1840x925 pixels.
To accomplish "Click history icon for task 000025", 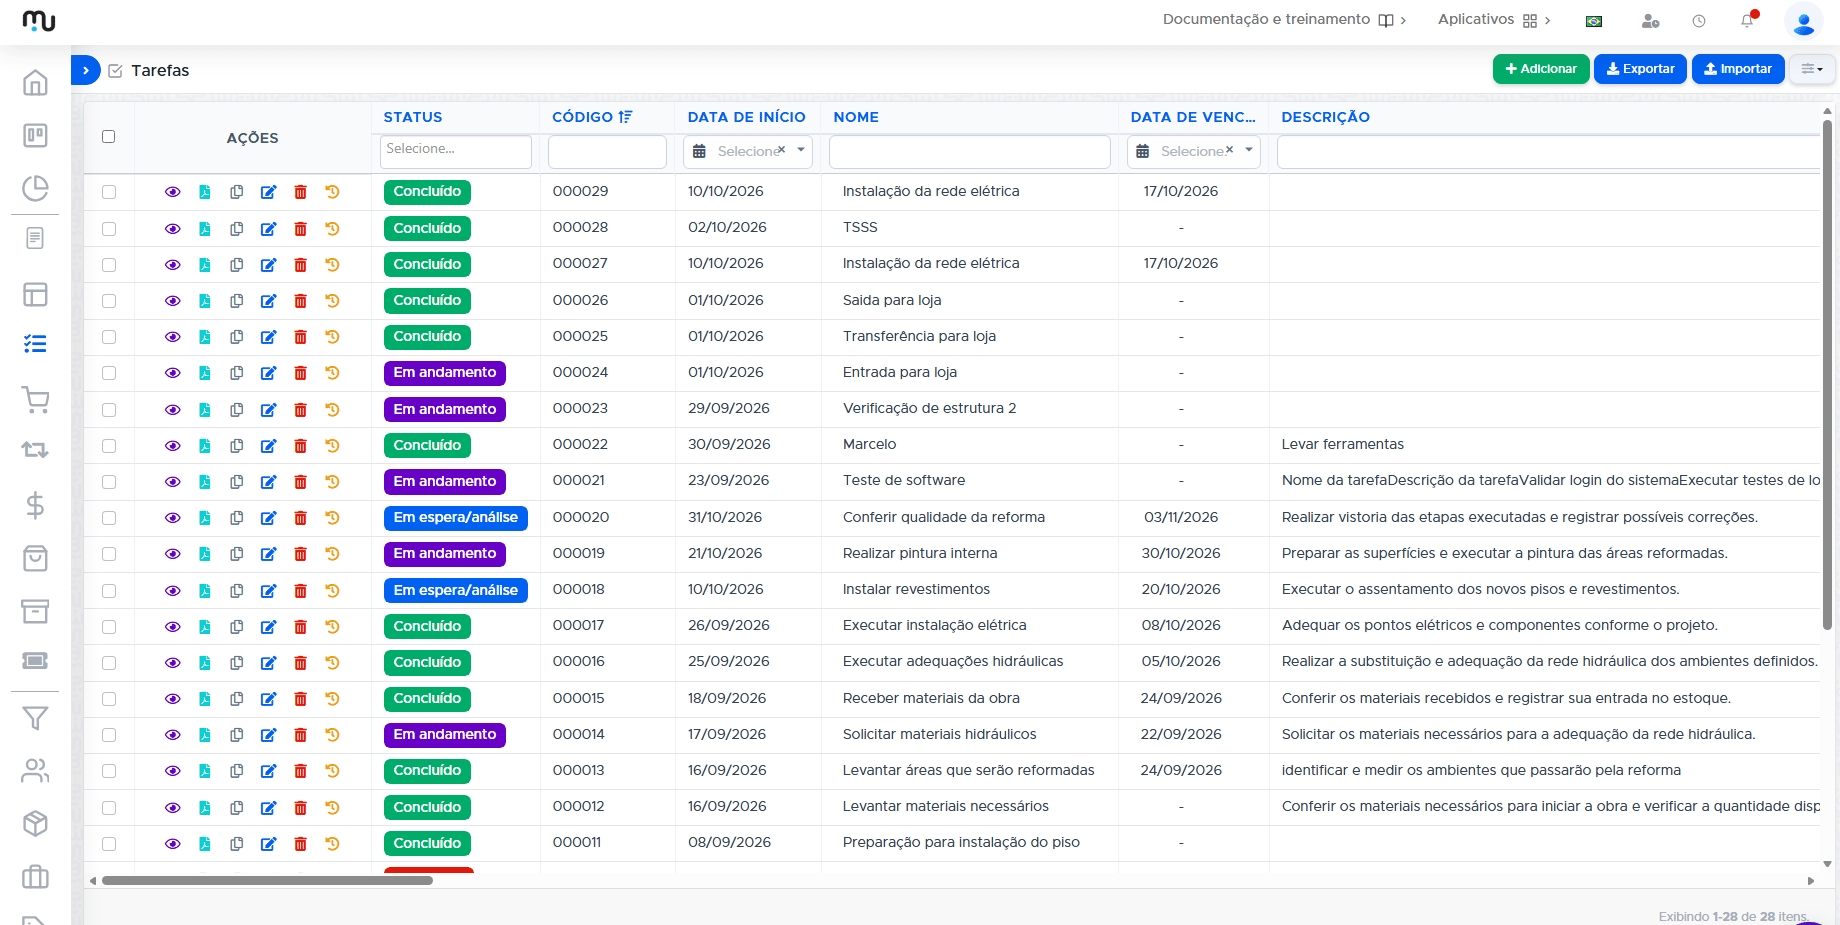I will click(332, 336).
